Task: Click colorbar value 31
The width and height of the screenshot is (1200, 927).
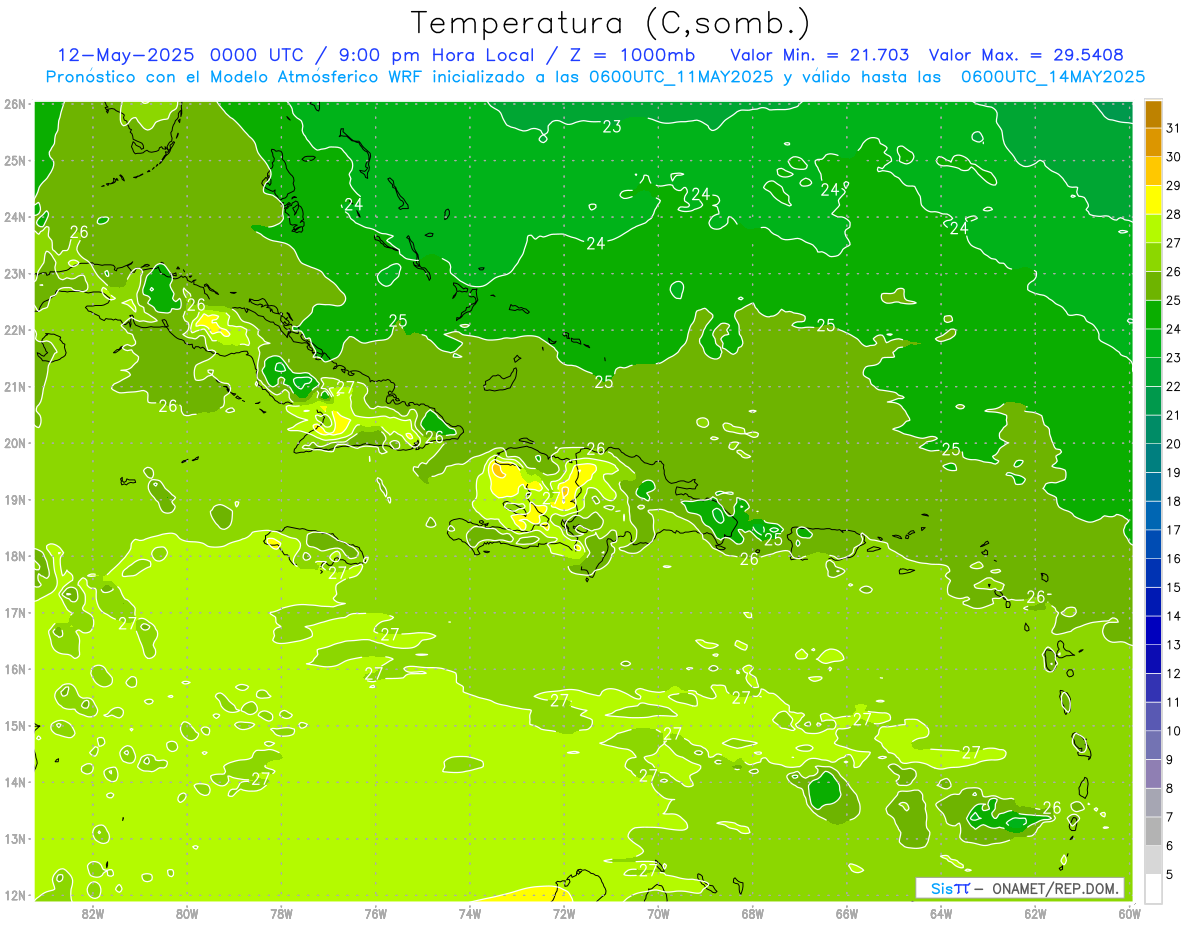Action: click(1173, 129)
